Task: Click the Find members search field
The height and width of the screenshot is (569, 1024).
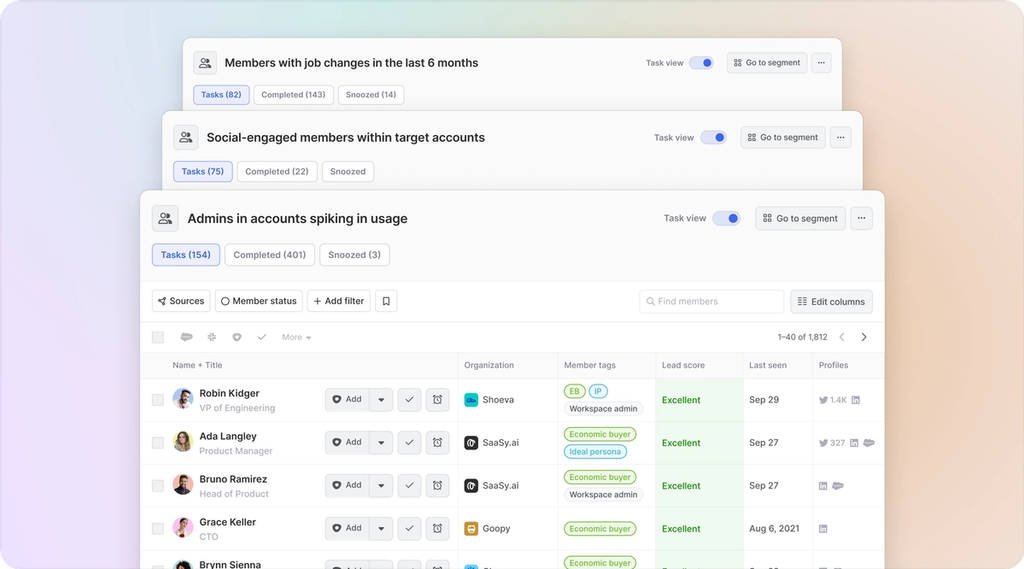Action: tap(711, 302)
